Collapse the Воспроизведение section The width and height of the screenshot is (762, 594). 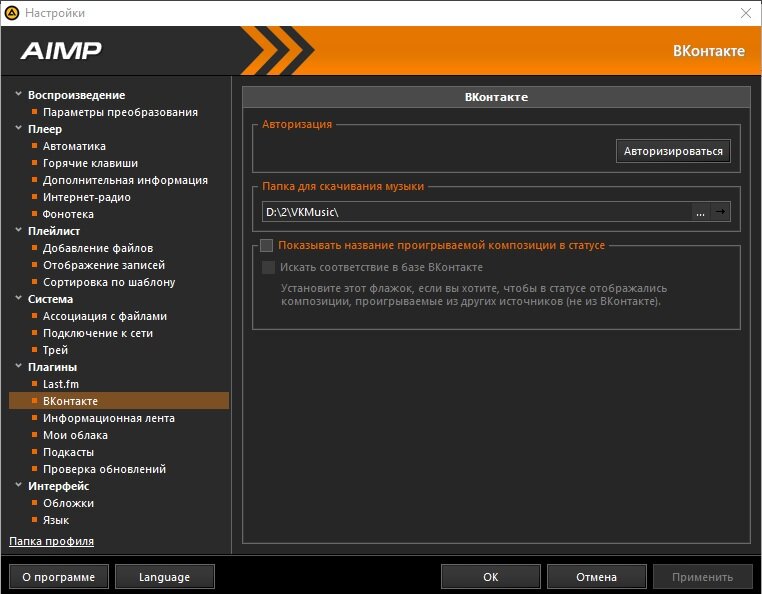pos(18,94)
